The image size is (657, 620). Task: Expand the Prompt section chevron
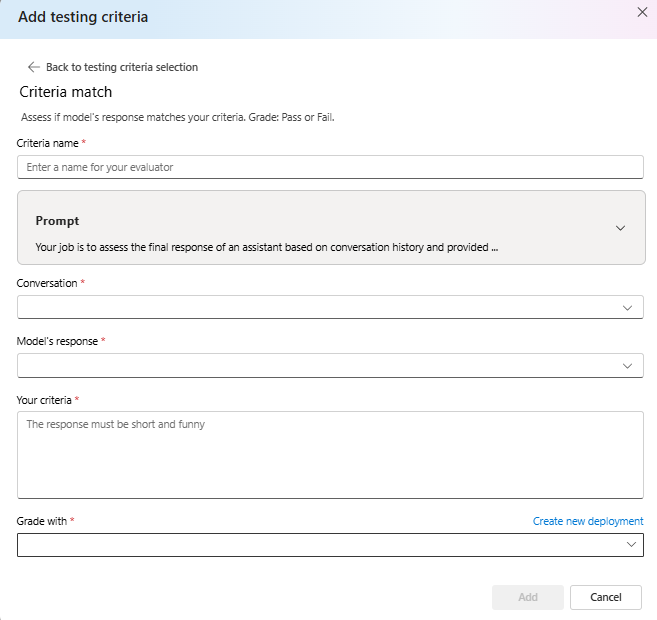pos(620,228)
